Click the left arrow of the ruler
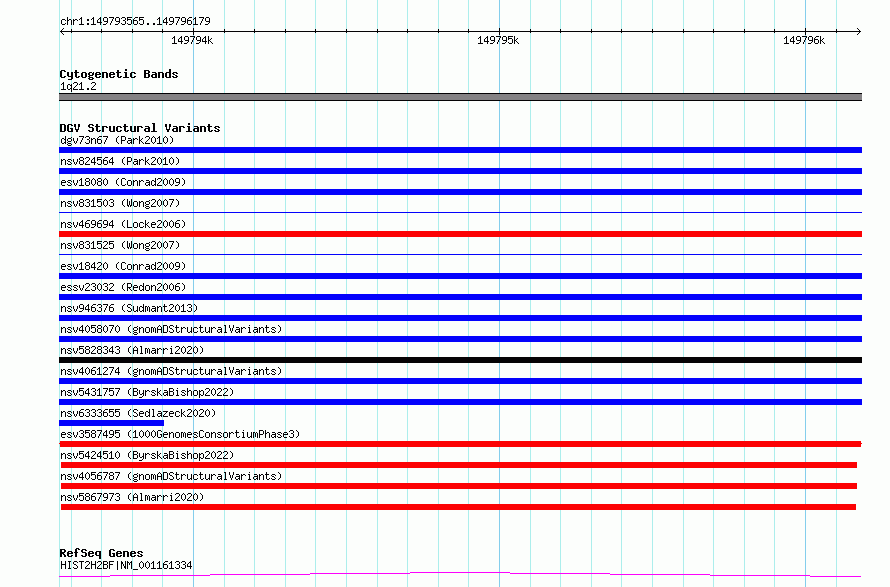 62,31
